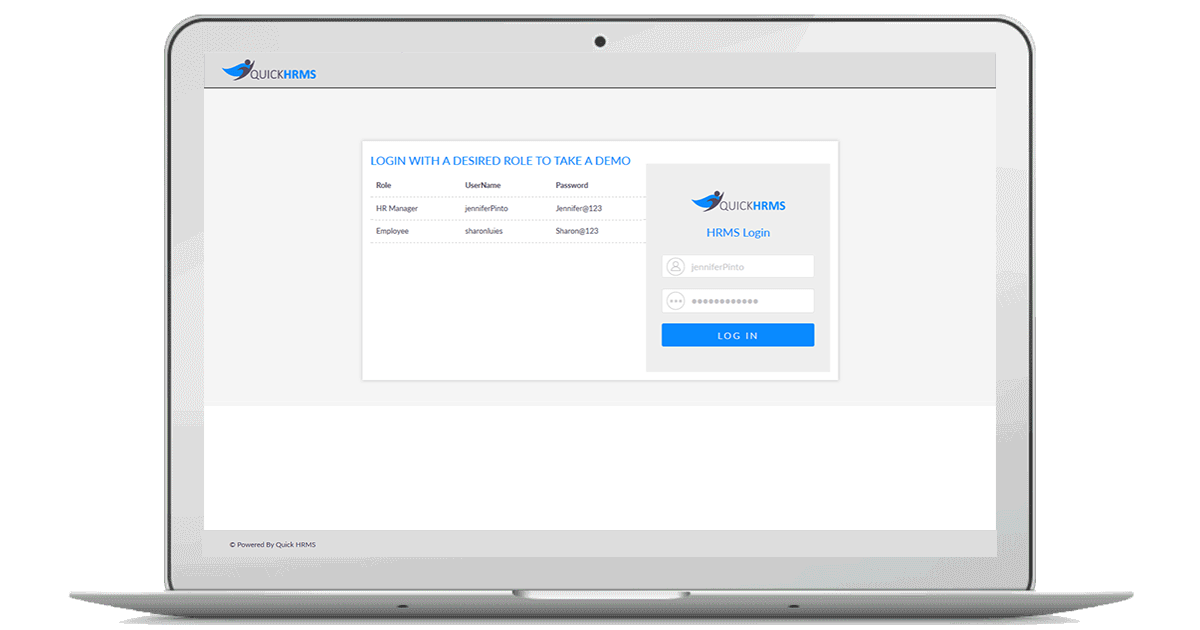
Task: Click the Sharon@123 password in the table
Action: [x=577, y=231]
